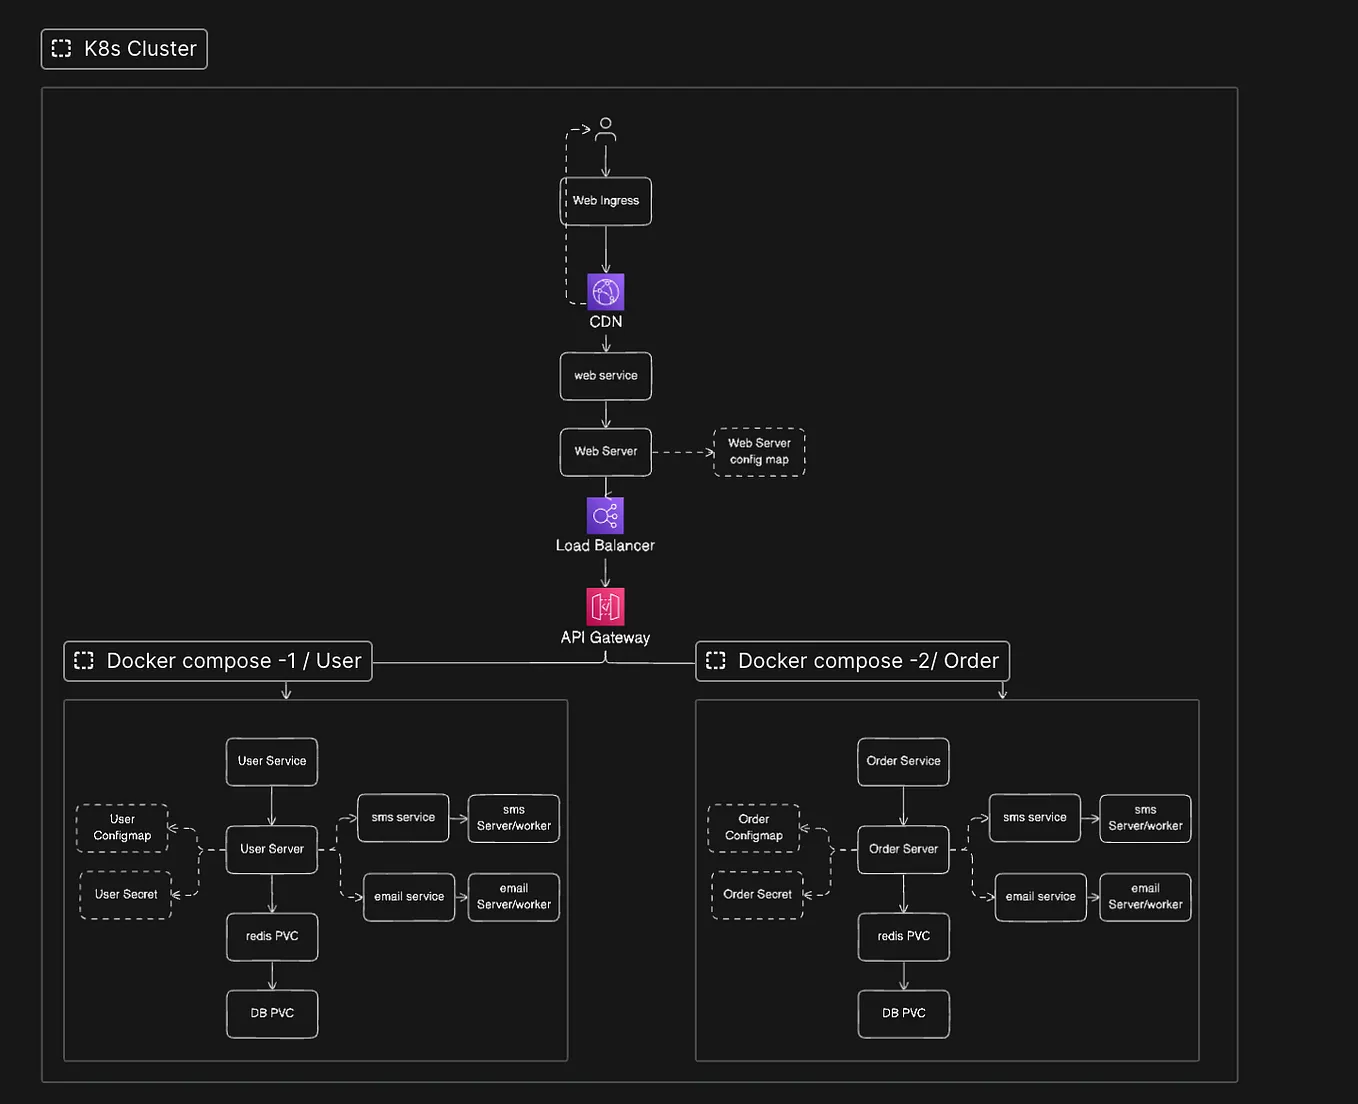Image resolution: width=1358 pixels, height=1104 pixels.
Task: Toggle selection of the Web Server config map
Action: pyautogui.click(x=758, y=452)
